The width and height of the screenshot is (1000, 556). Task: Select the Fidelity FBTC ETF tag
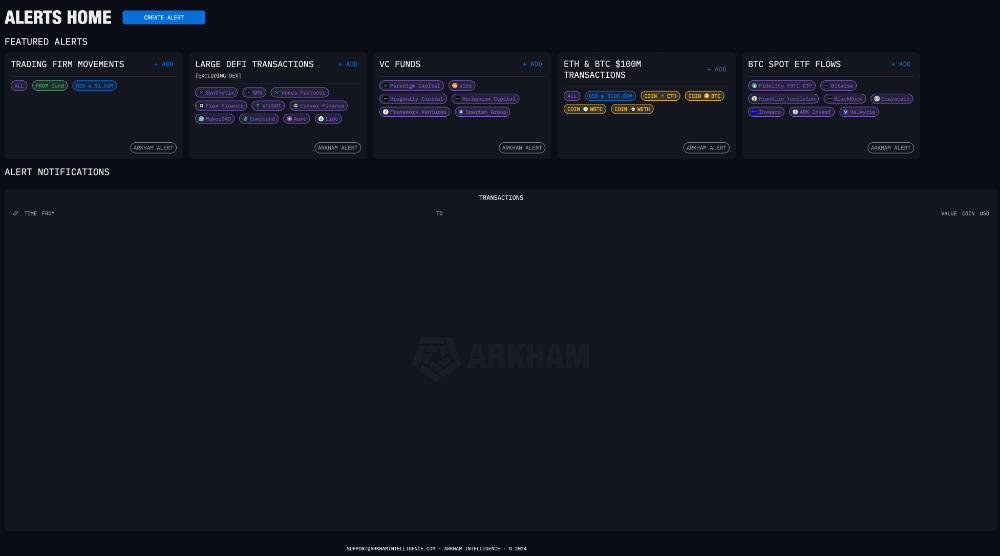coord(782,86)
